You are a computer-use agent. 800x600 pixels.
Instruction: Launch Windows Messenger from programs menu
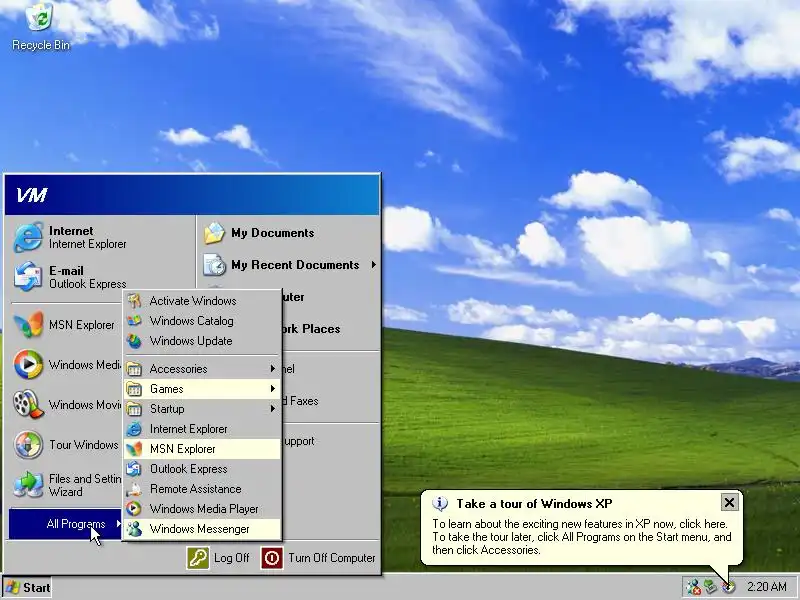tap(202, 529)
